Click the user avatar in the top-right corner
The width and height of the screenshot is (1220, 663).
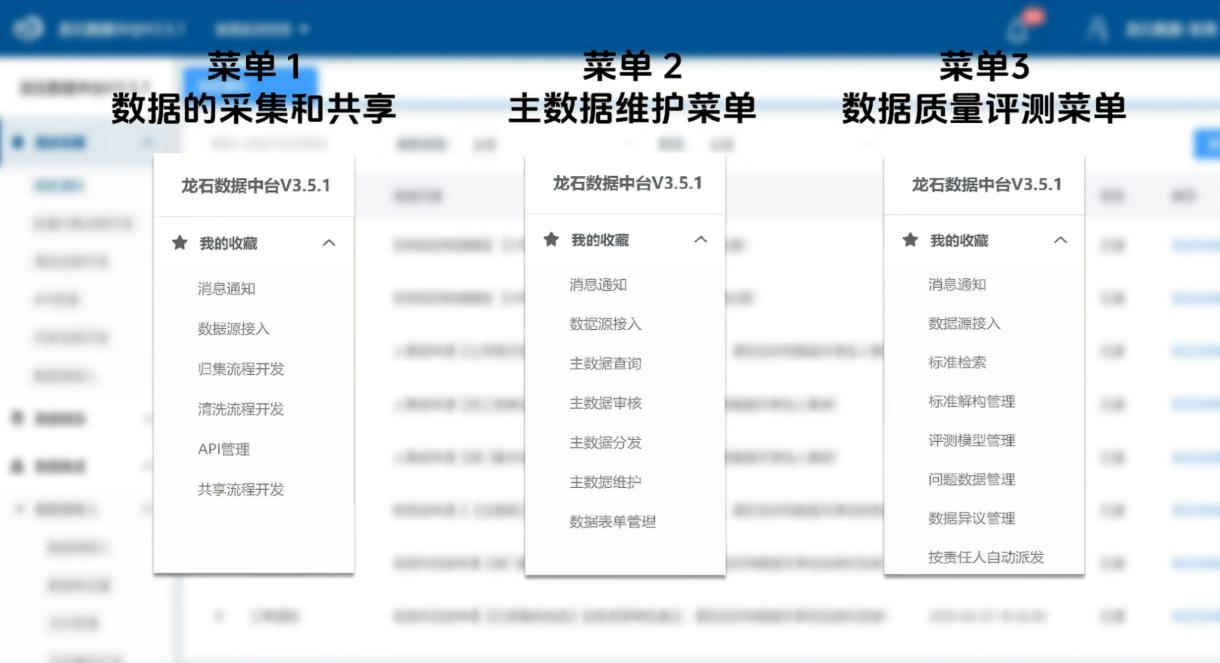[x=1096, y=30]
